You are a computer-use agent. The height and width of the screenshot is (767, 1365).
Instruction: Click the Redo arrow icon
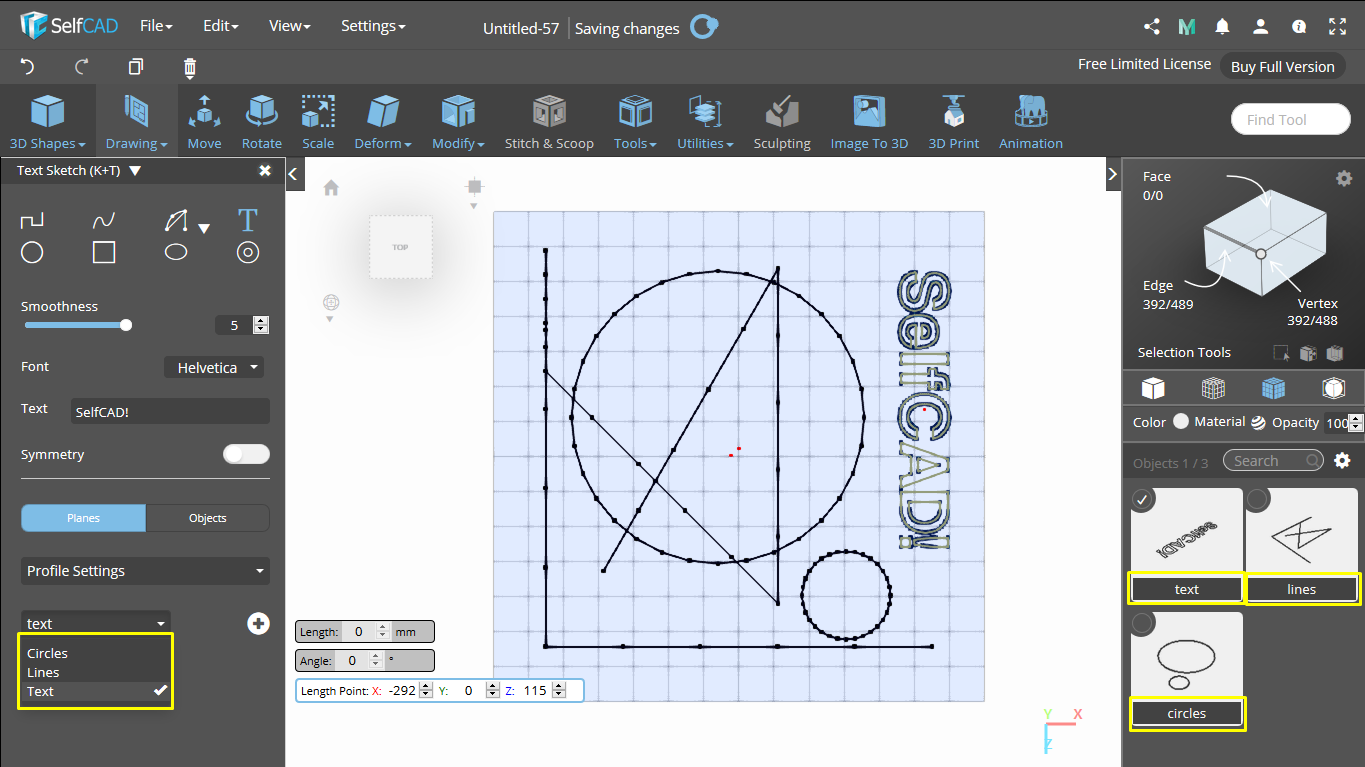[82, 67]
